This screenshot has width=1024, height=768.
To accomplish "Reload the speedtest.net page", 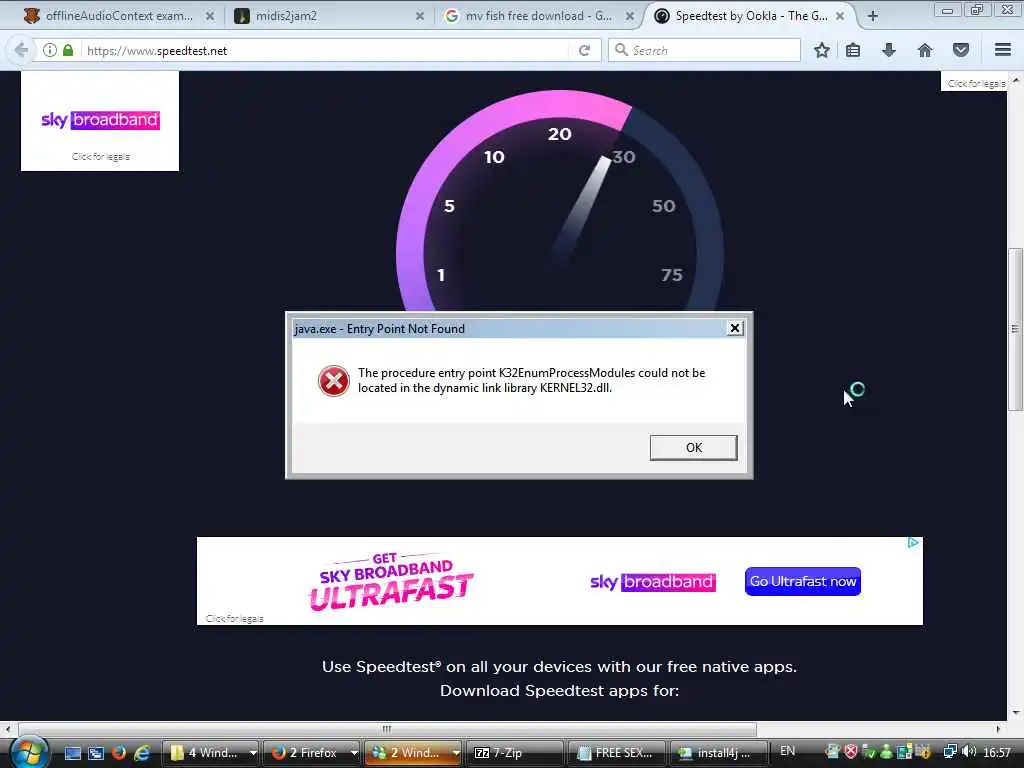I will pos(584,50).
